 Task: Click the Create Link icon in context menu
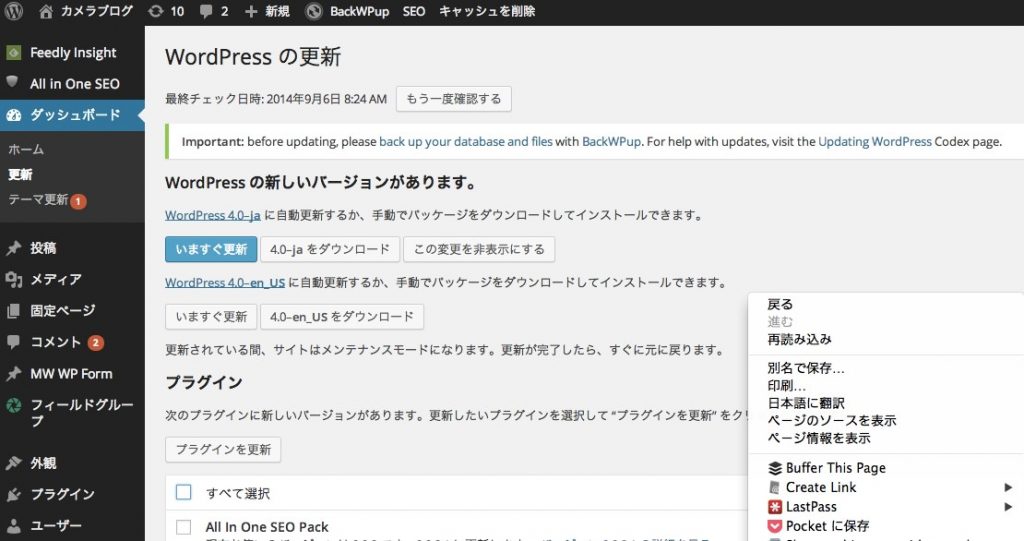pos(775,487)
